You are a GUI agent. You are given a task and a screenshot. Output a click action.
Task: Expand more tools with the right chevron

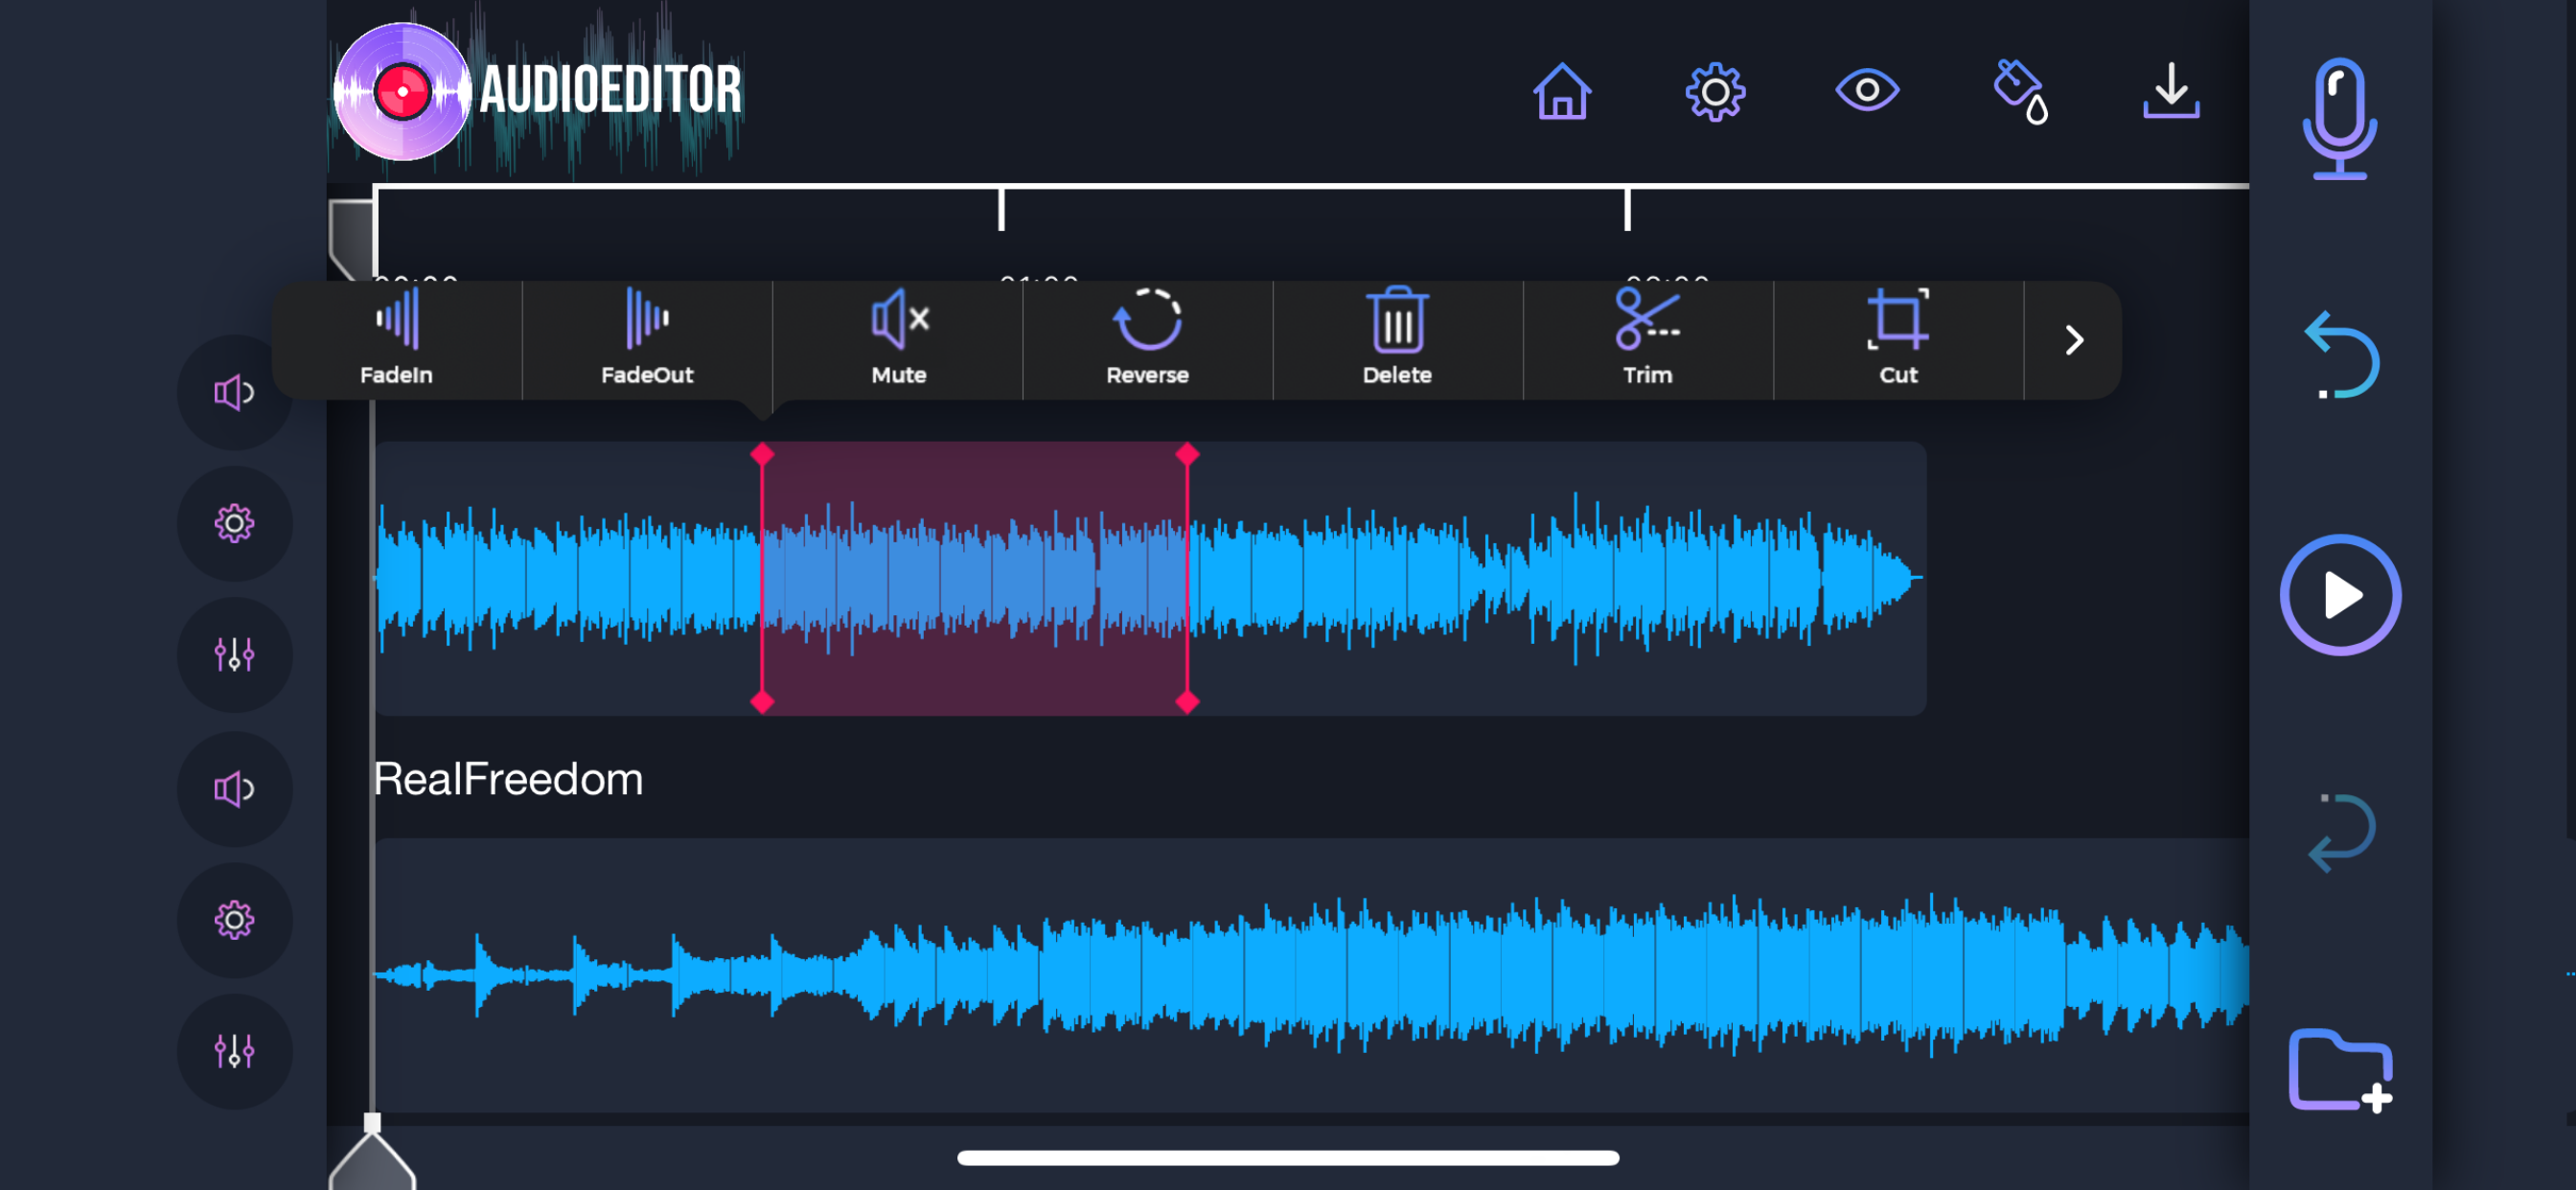(2073, 341)
